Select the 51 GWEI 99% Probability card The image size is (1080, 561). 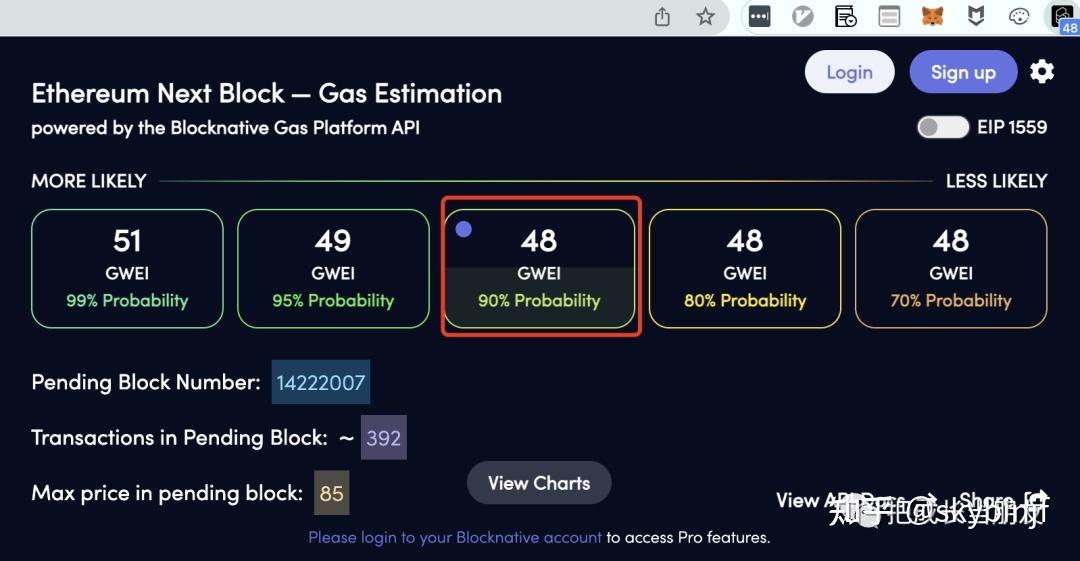[127, 269]
